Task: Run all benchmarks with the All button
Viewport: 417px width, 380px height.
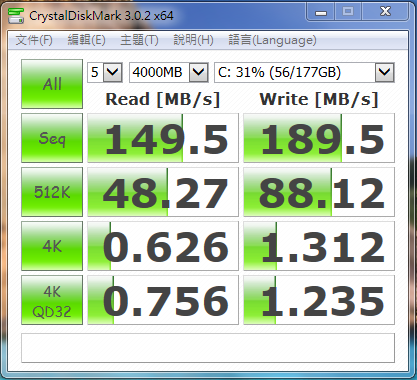Action: point(52,84)
